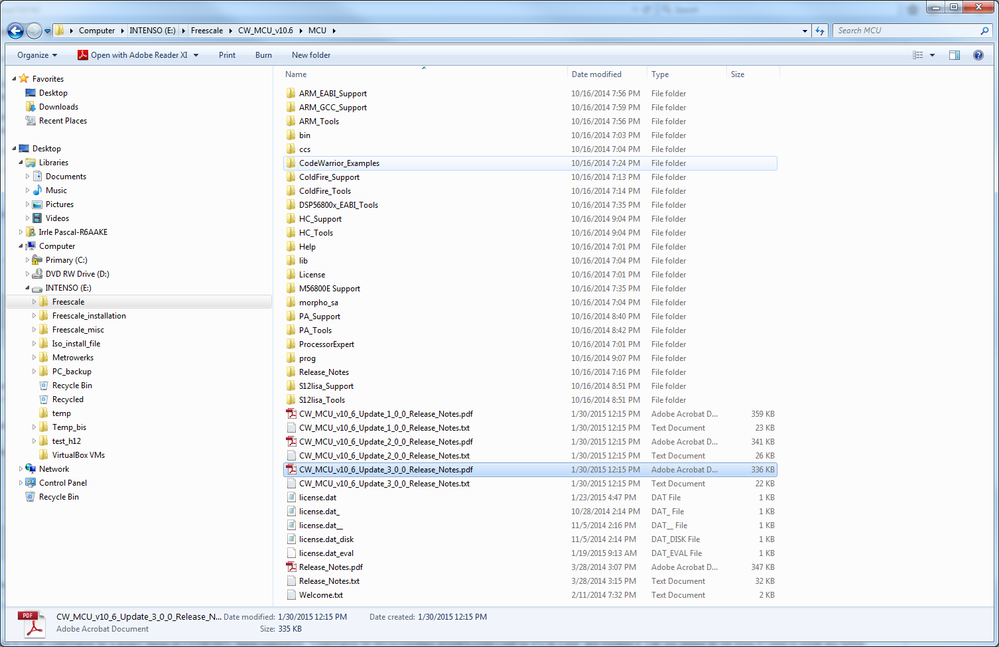Collapse the INTENSO (E:) drive node
This screenshot has width=999, height=647.
[x=27, y=288]
